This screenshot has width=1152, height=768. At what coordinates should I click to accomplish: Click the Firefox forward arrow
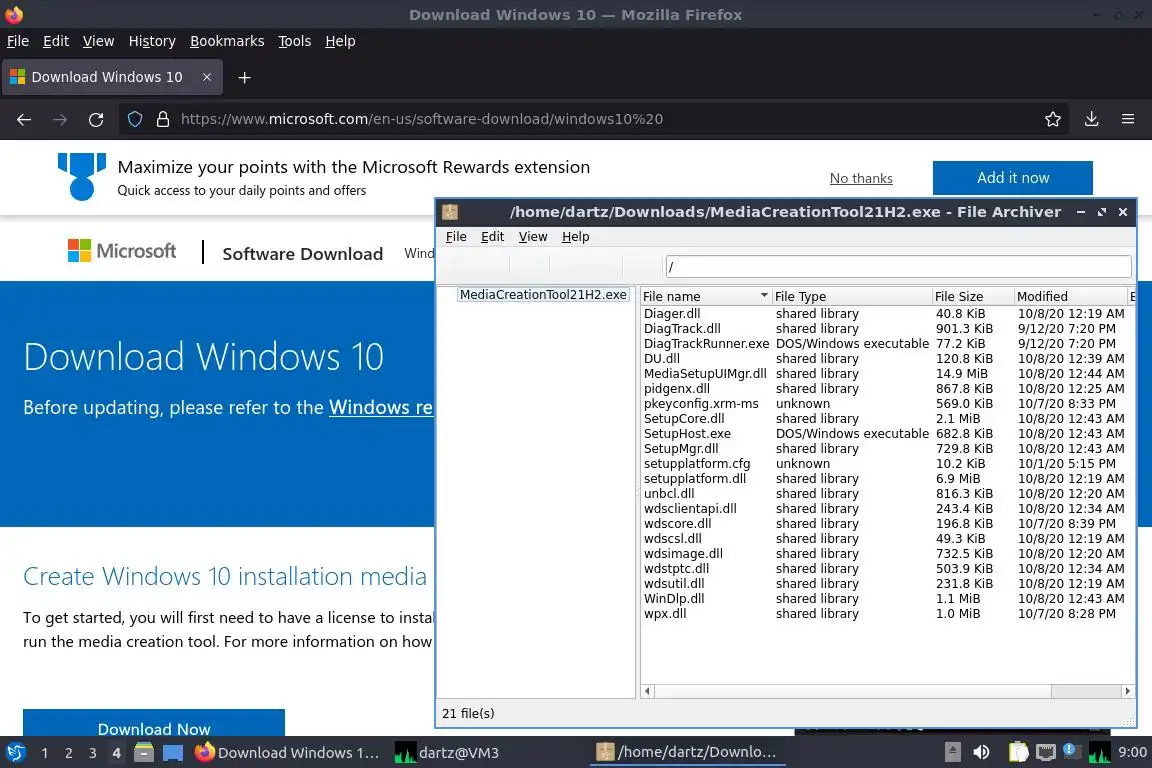coord(60,119)
